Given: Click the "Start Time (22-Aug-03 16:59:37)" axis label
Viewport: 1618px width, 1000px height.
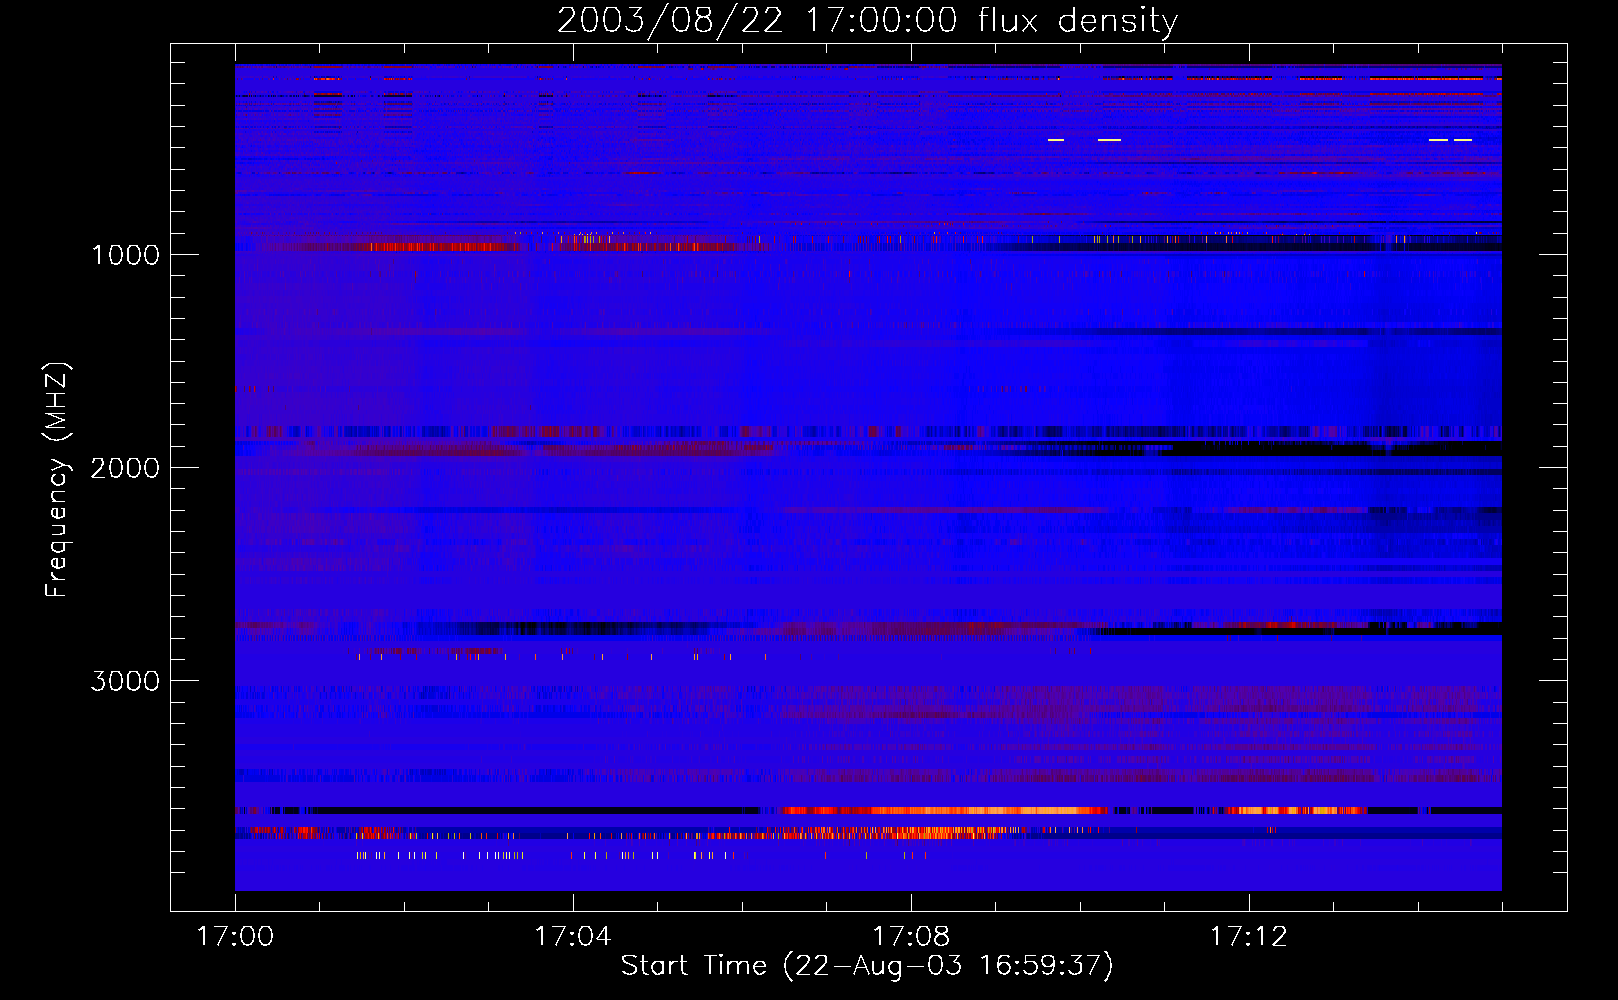Looking at the screenshot, I should [x=867, y=965].
